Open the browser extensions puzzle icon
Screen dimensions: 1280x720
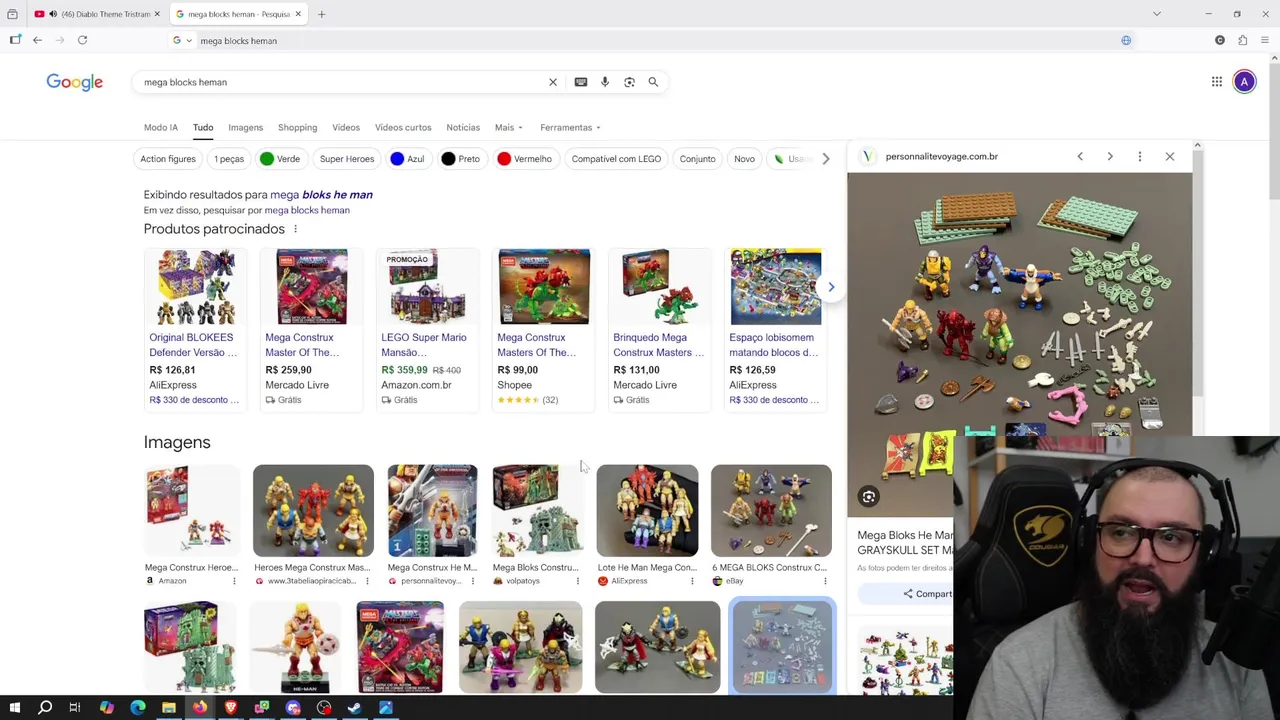point(1242,40)
